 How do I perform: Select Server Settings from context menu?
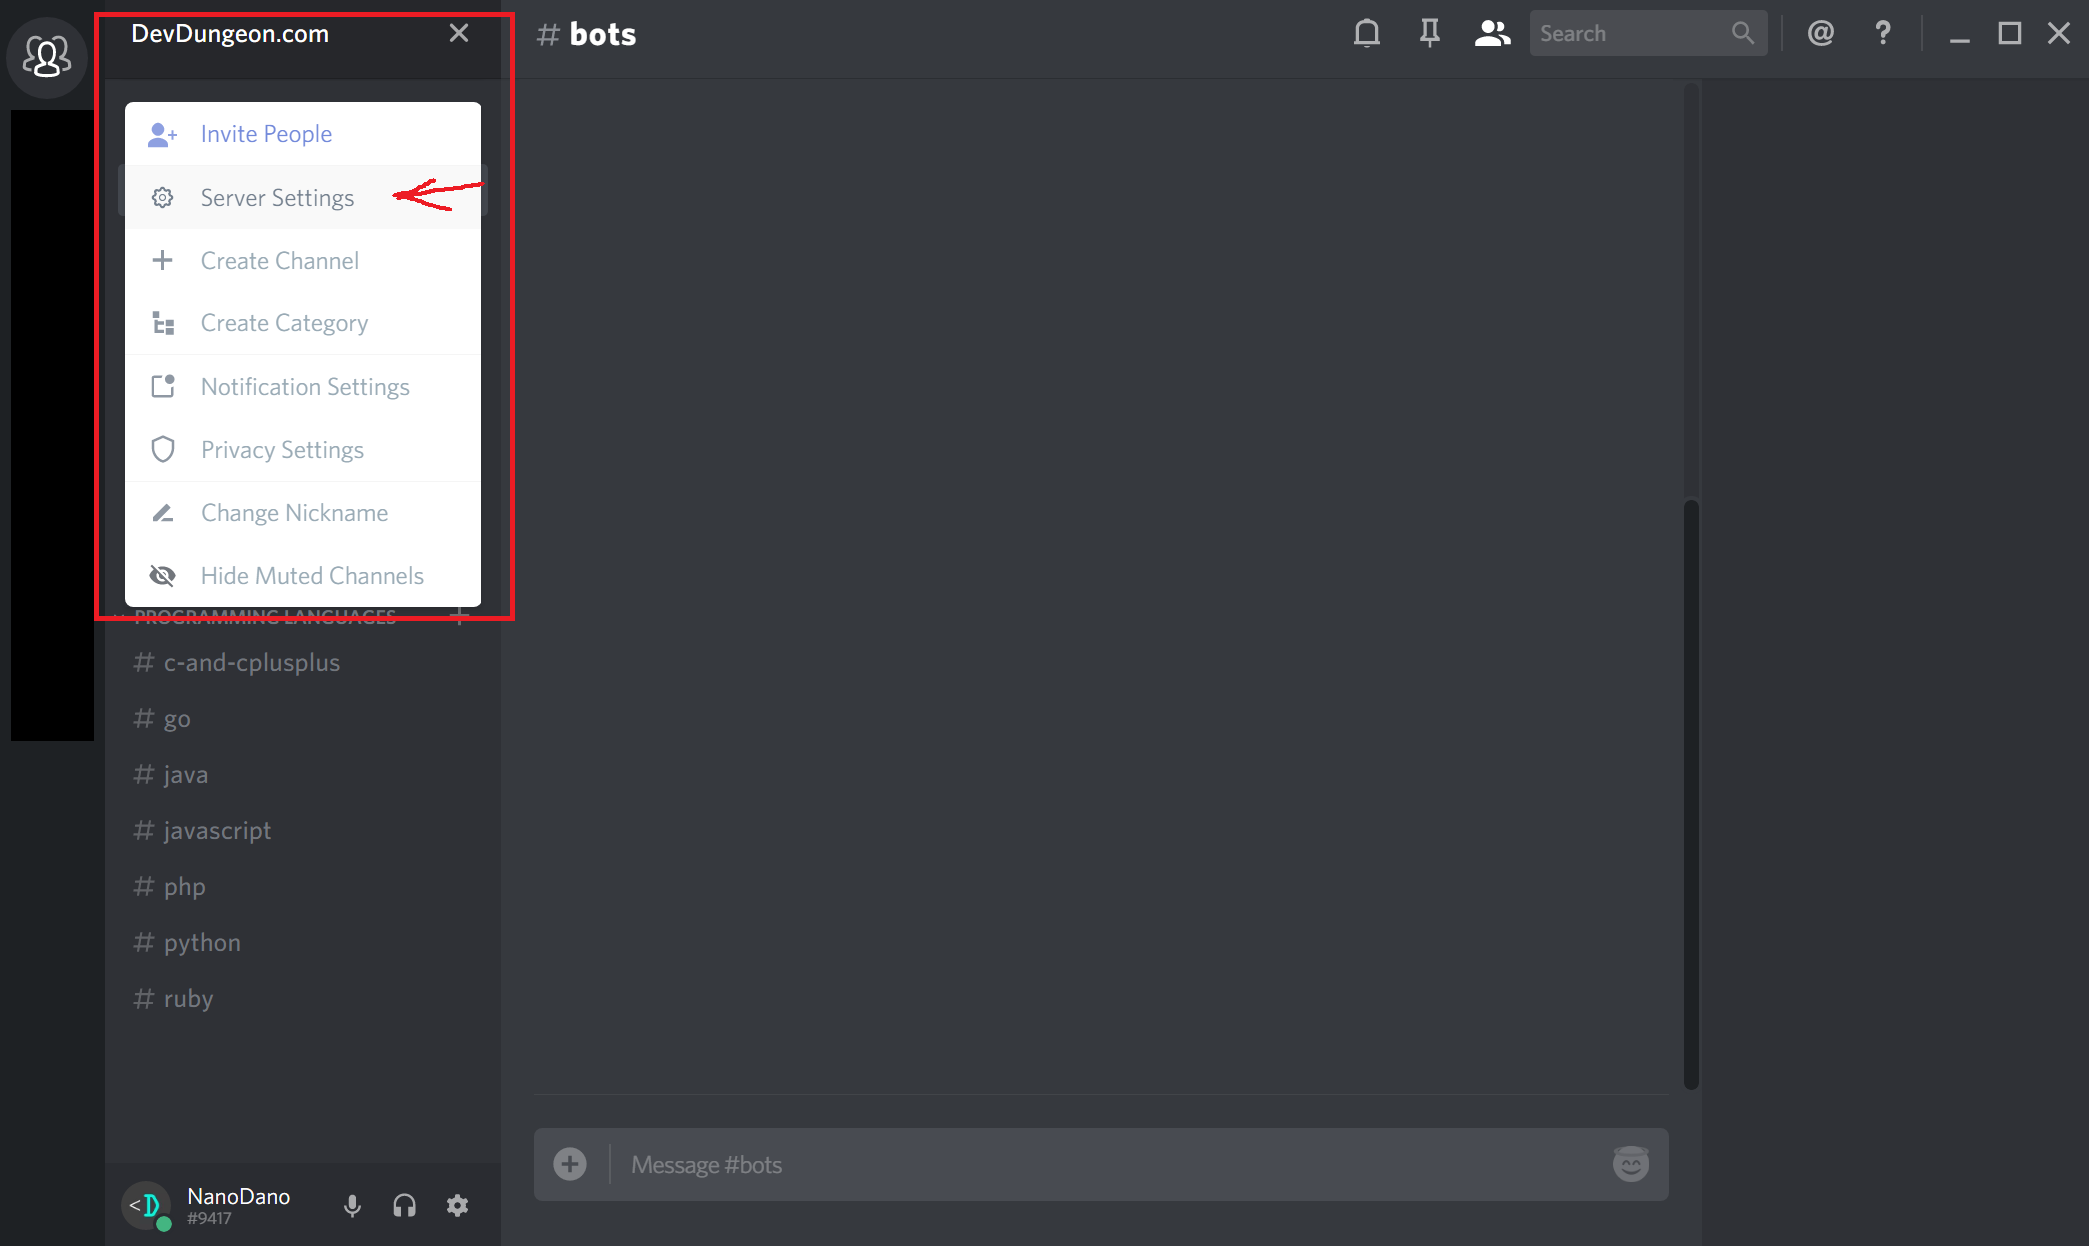point(277,197)
